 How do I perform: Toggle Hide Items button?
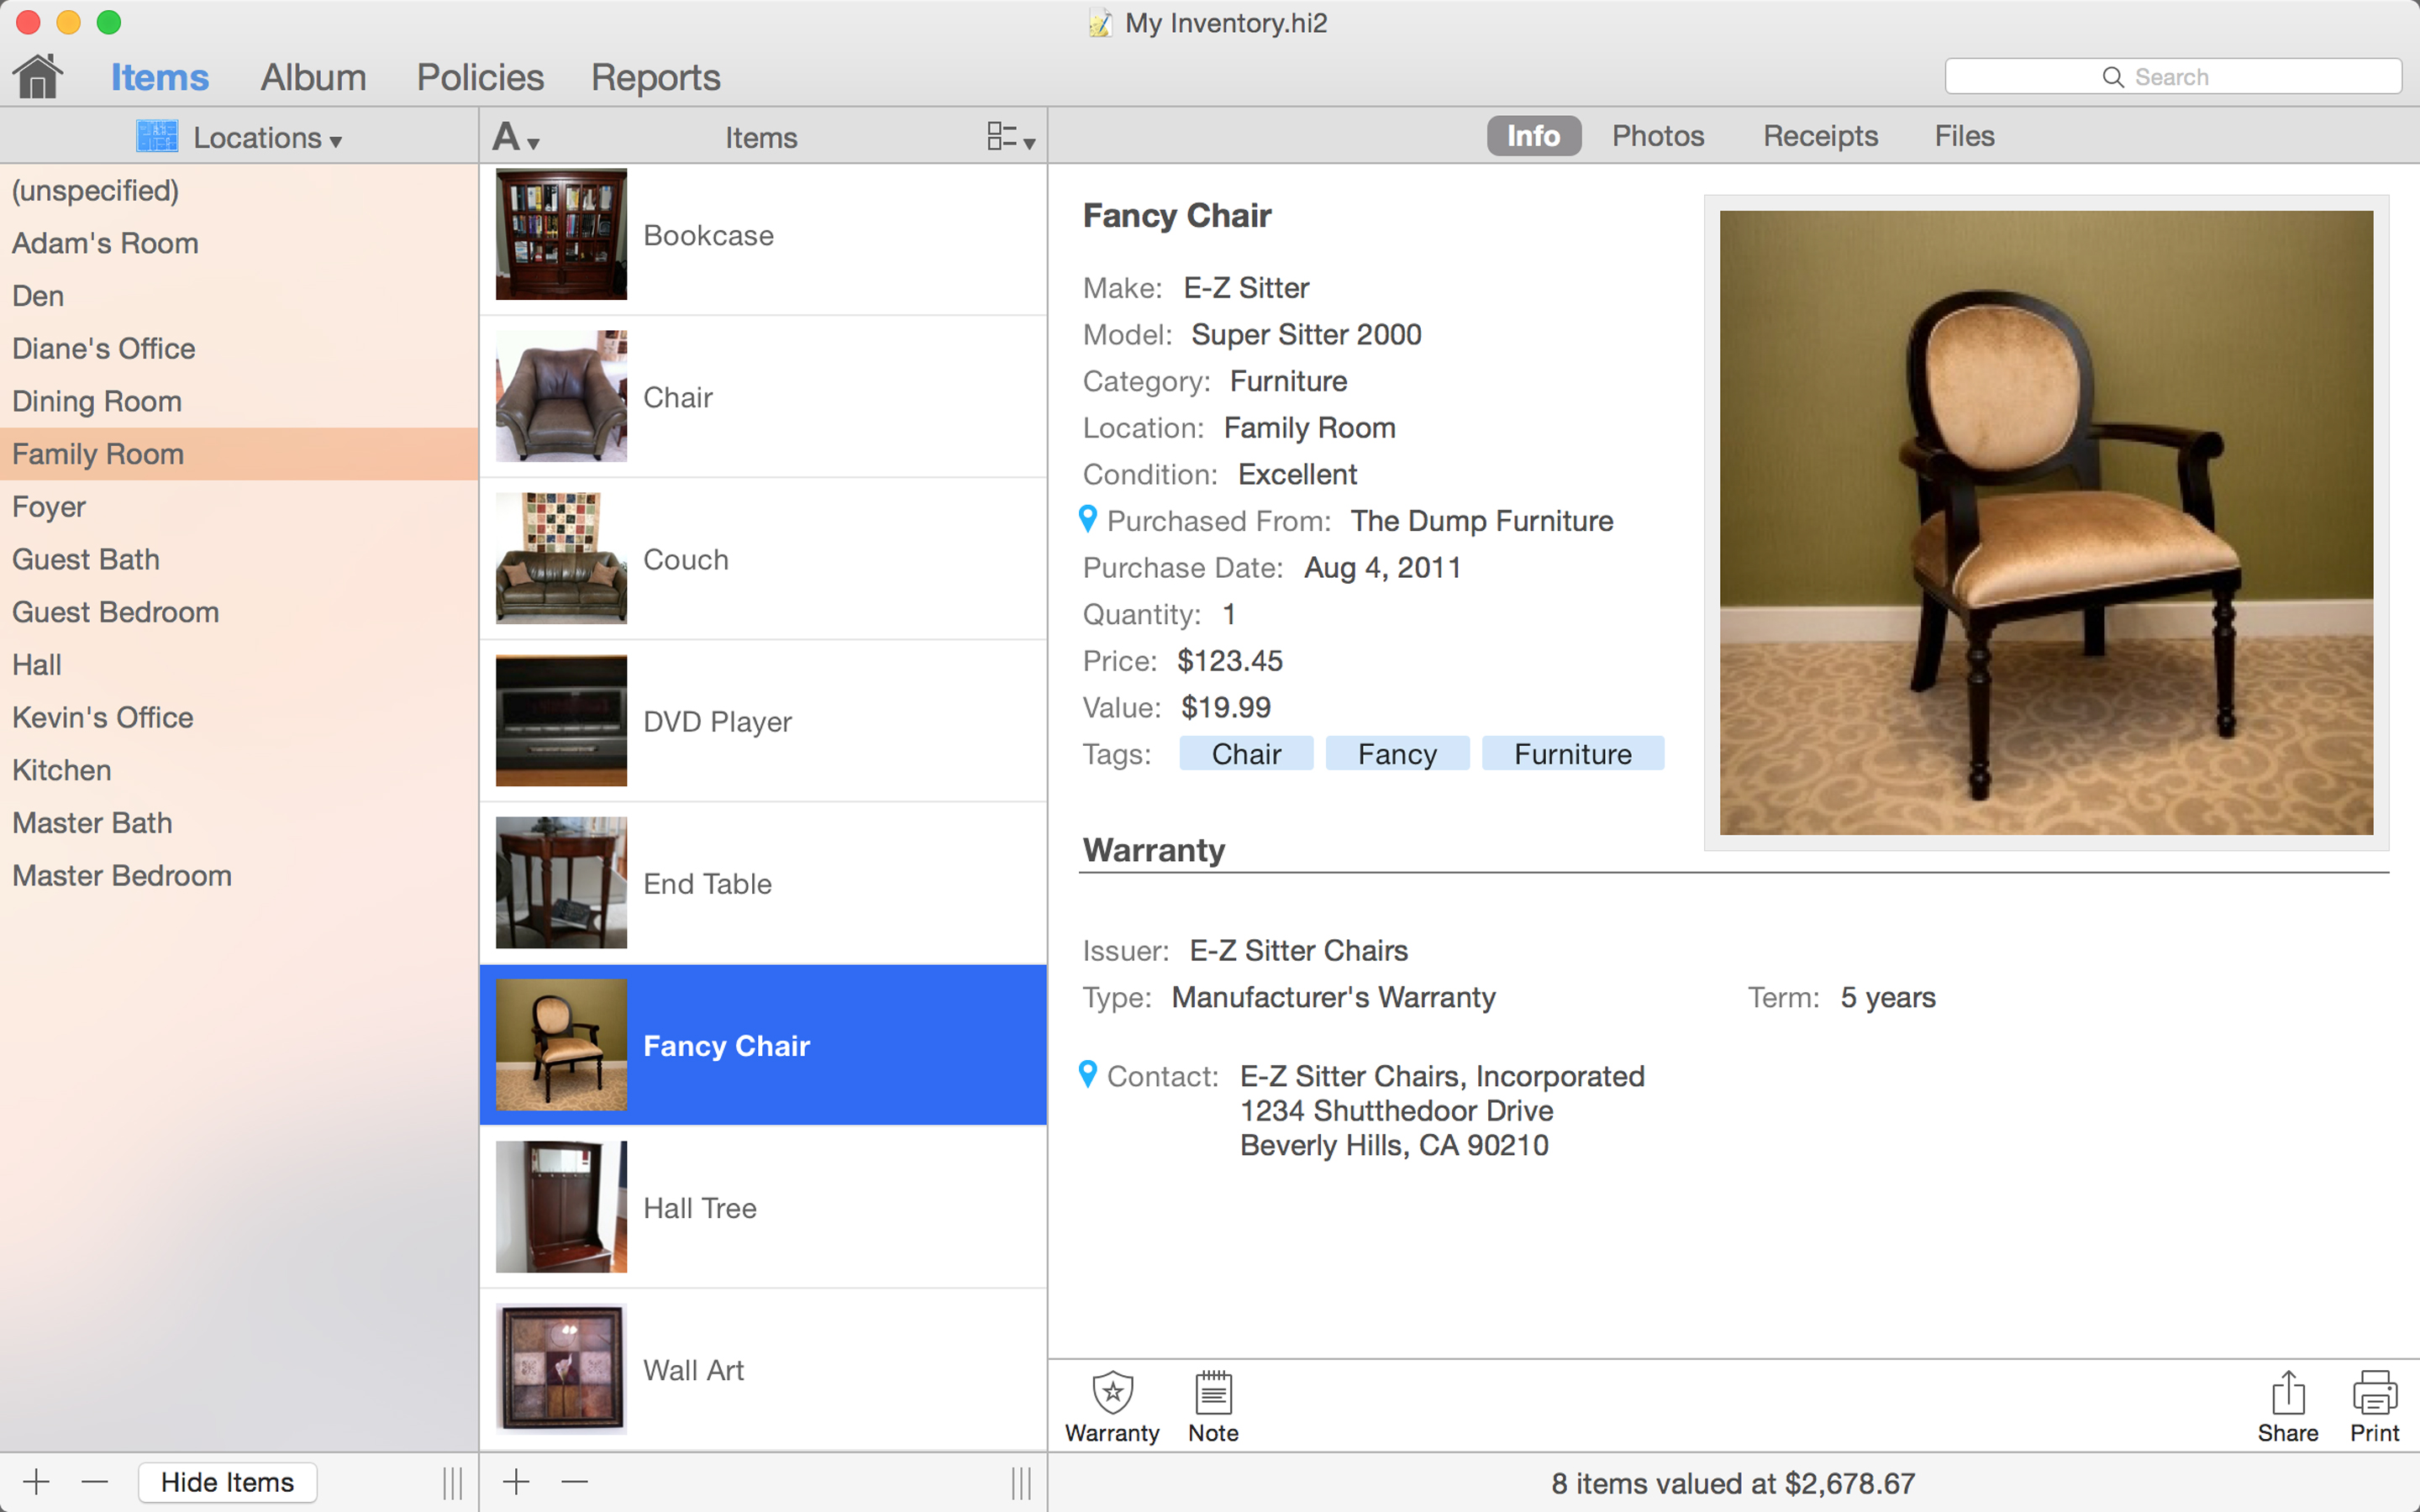pos(227,1482)
